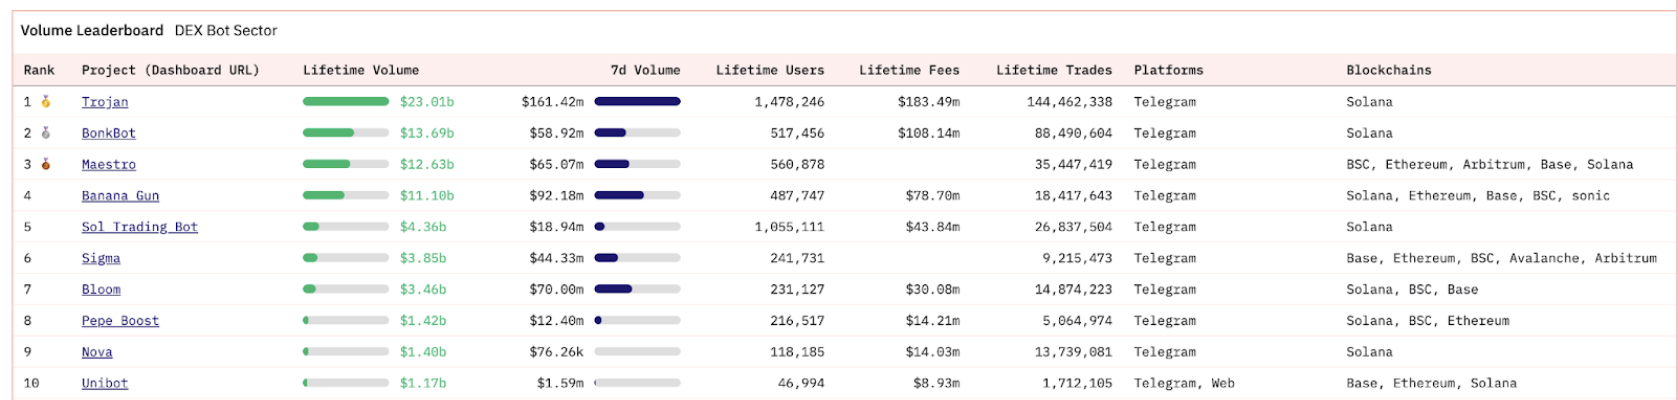Select the $11.10b lifetime volume value
The image size is (1678, 400).
[x=427, y=196]
